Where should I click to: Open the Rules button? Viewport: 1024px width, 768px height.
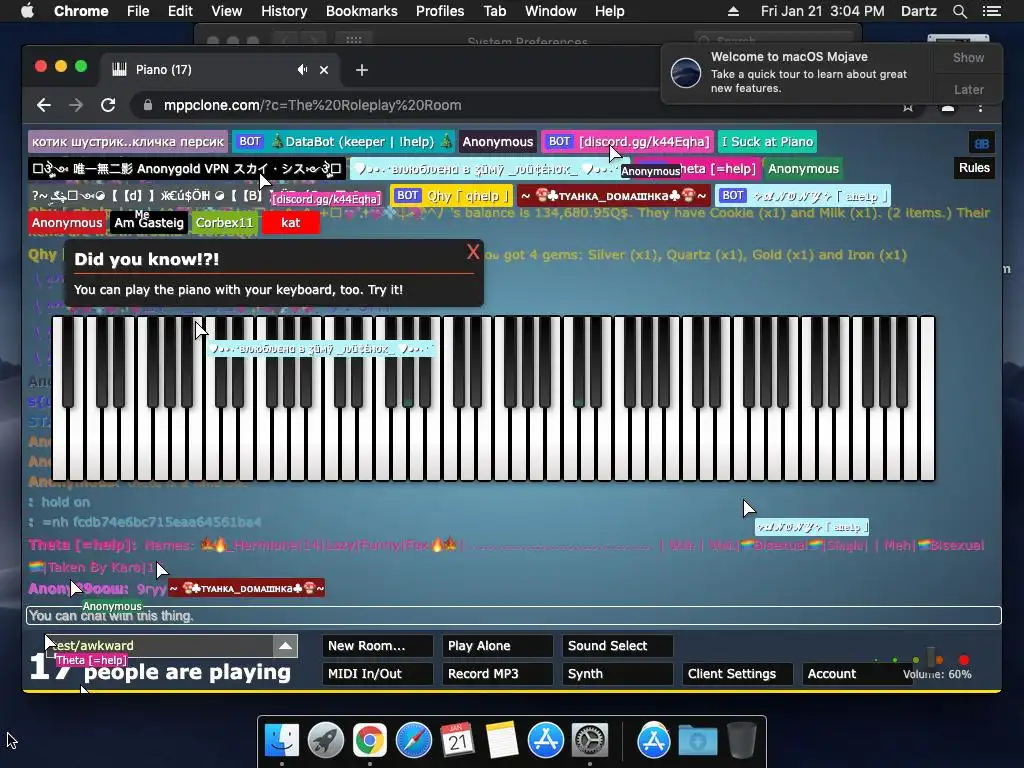tap(974, 168)
